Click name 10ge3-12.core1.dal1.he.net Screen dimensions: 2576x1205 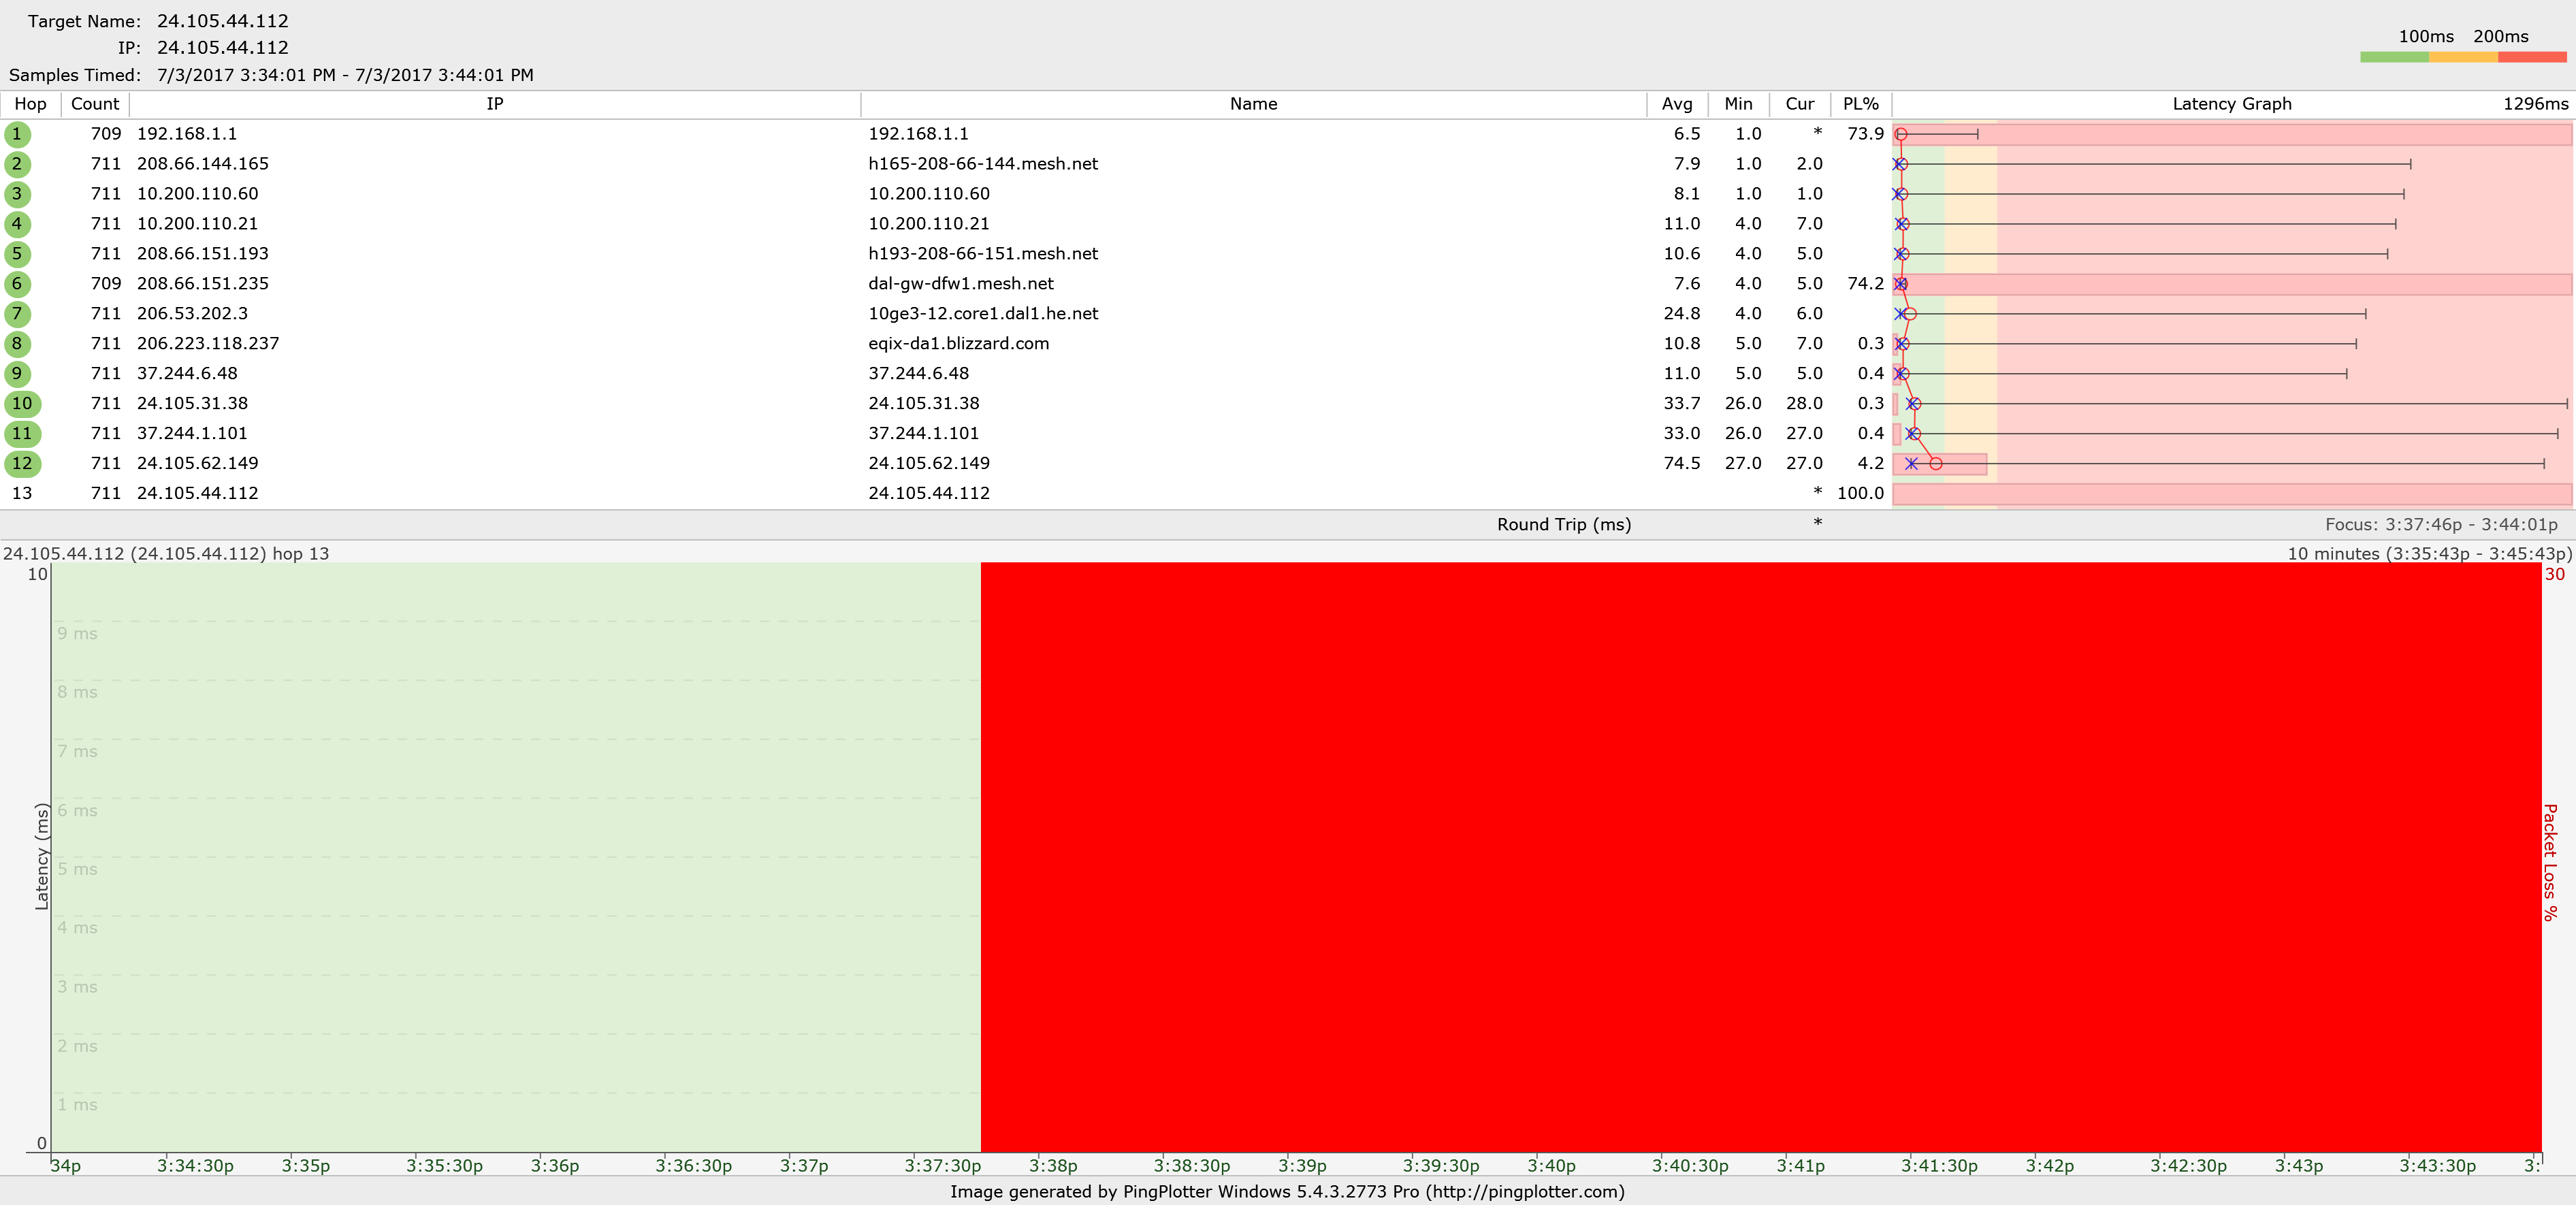(983, 314)
